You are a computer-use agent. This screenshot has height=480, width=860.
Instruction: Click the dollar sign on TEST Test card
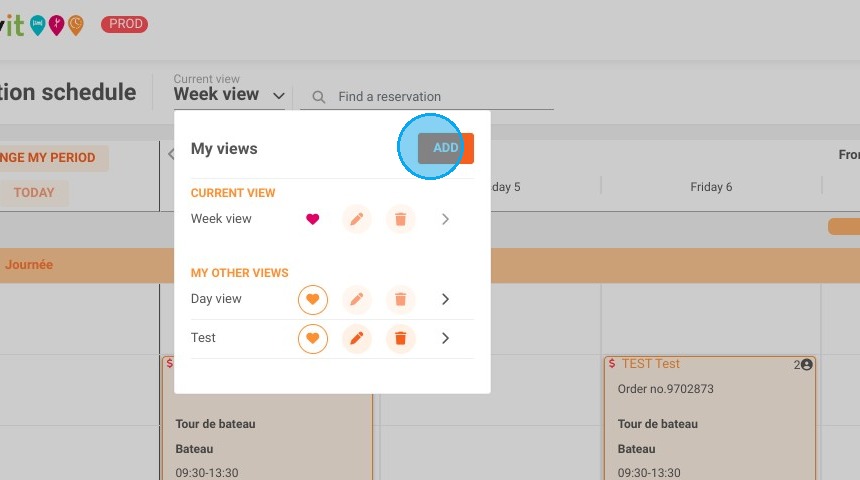pos(612,363)
